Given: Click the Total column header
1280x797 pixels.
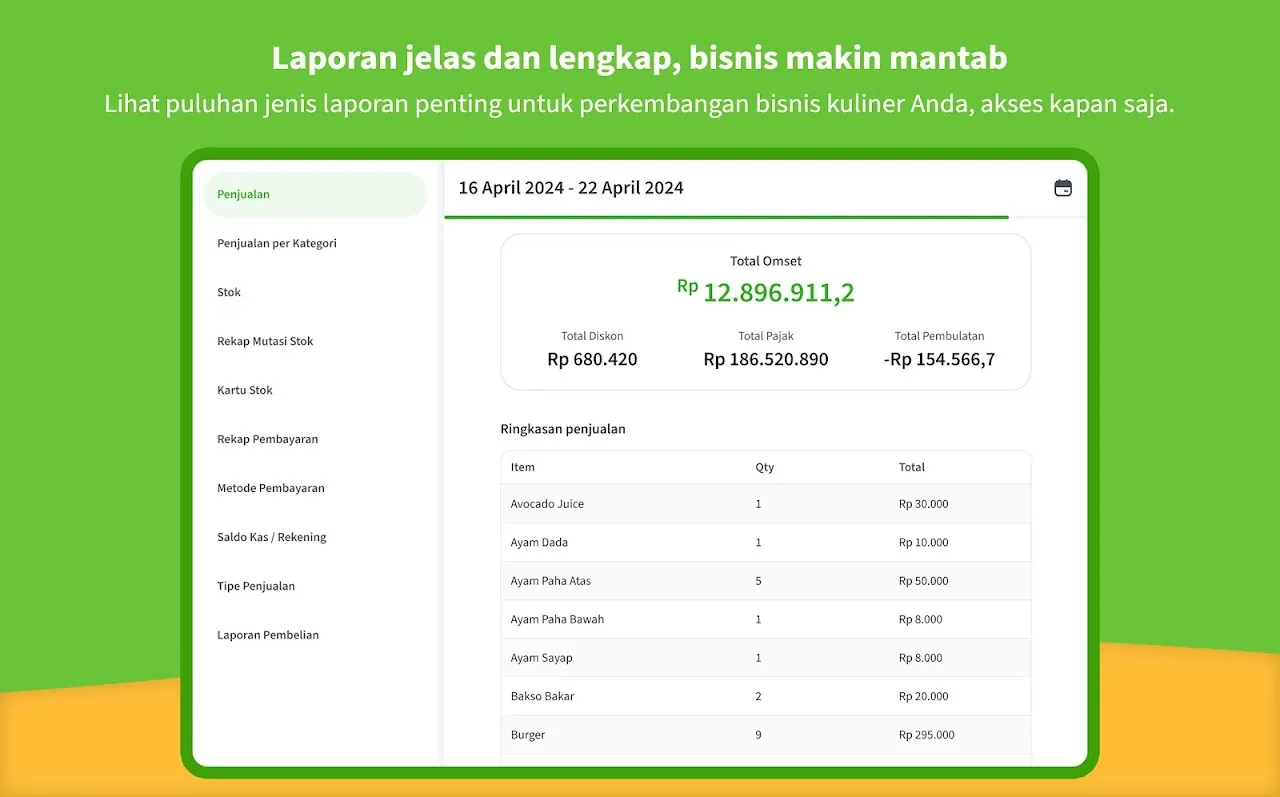Looking at the screenshot, I should coord(912,467).
